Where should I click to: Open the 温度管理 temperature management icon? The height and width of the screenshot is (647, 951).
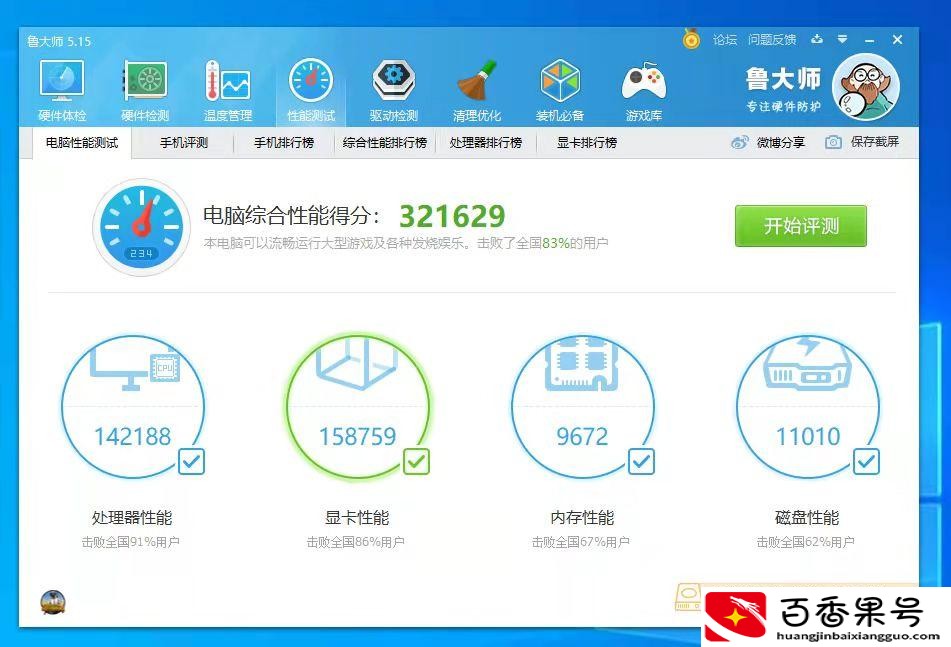tap(227, 90)
